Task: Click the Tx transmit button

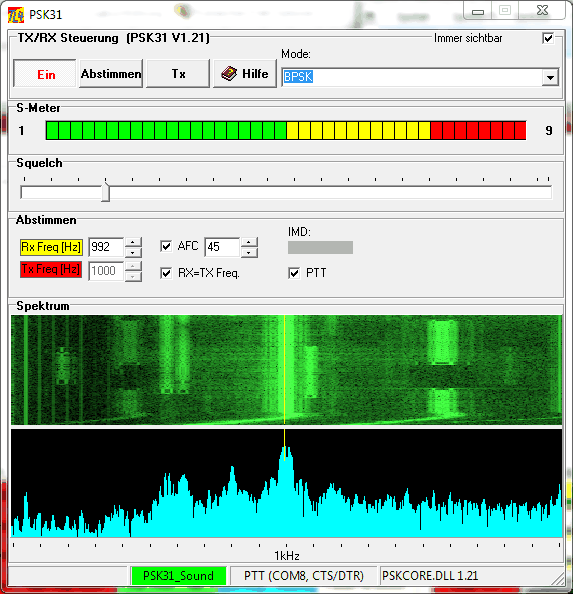Action: pos(178,73)
